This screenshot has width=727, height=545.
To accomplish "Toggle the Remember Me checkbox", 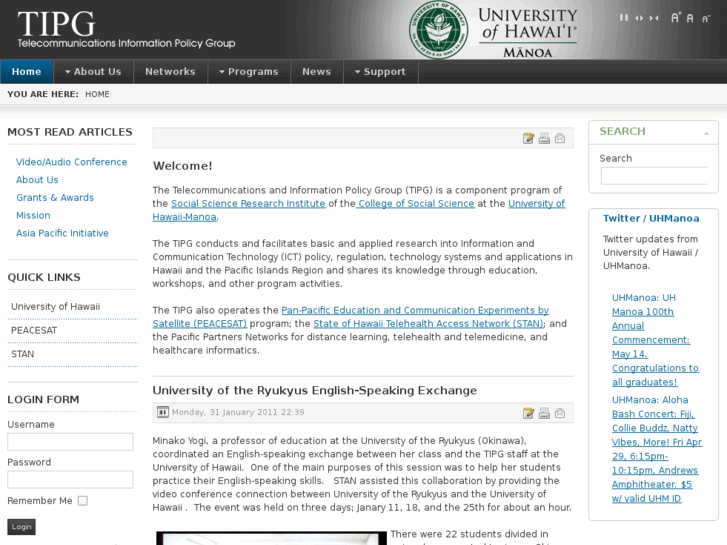I will pyautogui.click(x=83, y=500).
